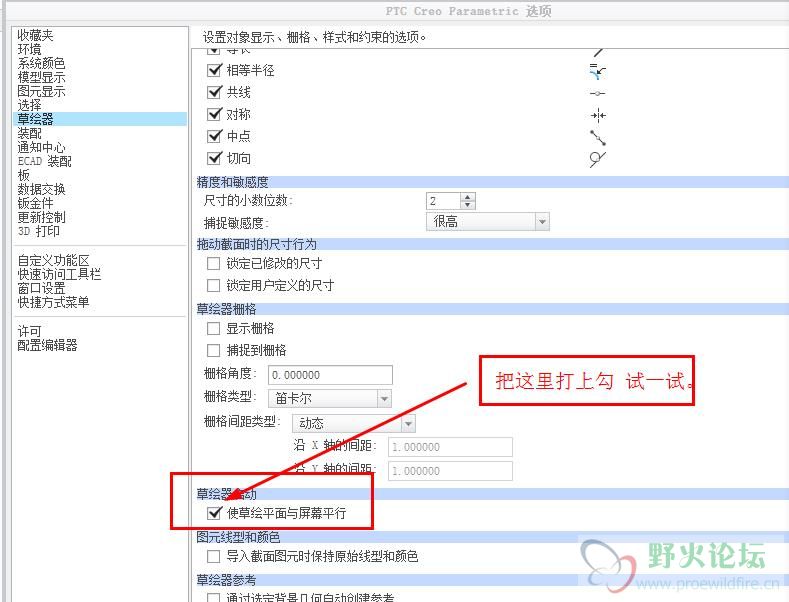Open the 捕捉敏感度 dropdown
Viewport: 789px width, 602px height.
488,221
